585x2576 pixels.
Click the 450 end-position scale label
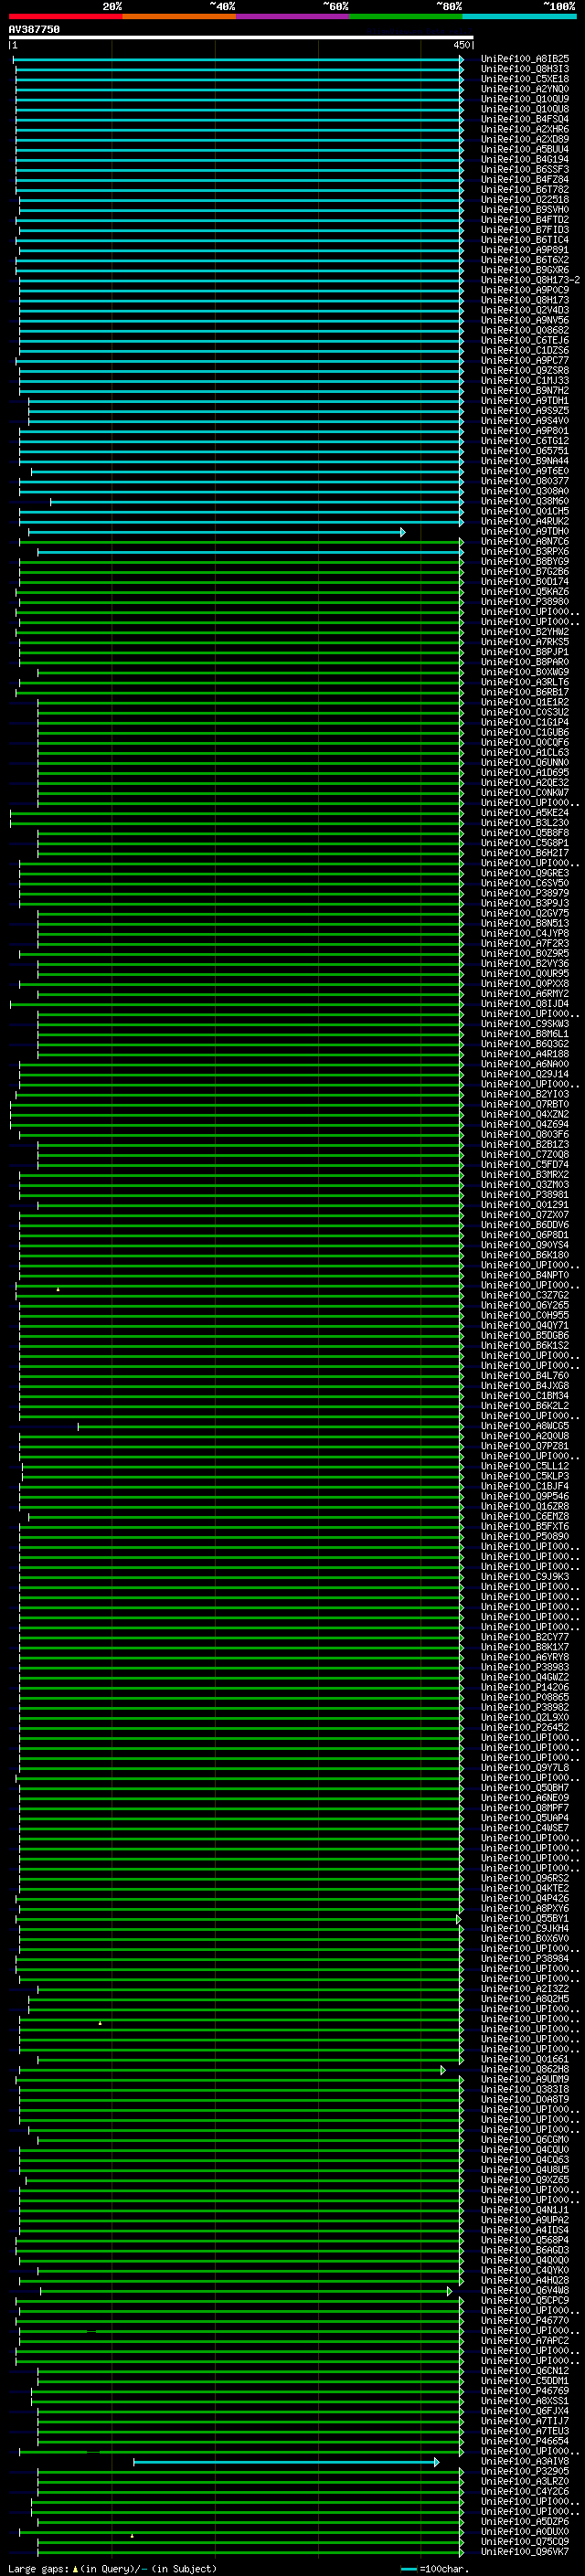(462, 45)
